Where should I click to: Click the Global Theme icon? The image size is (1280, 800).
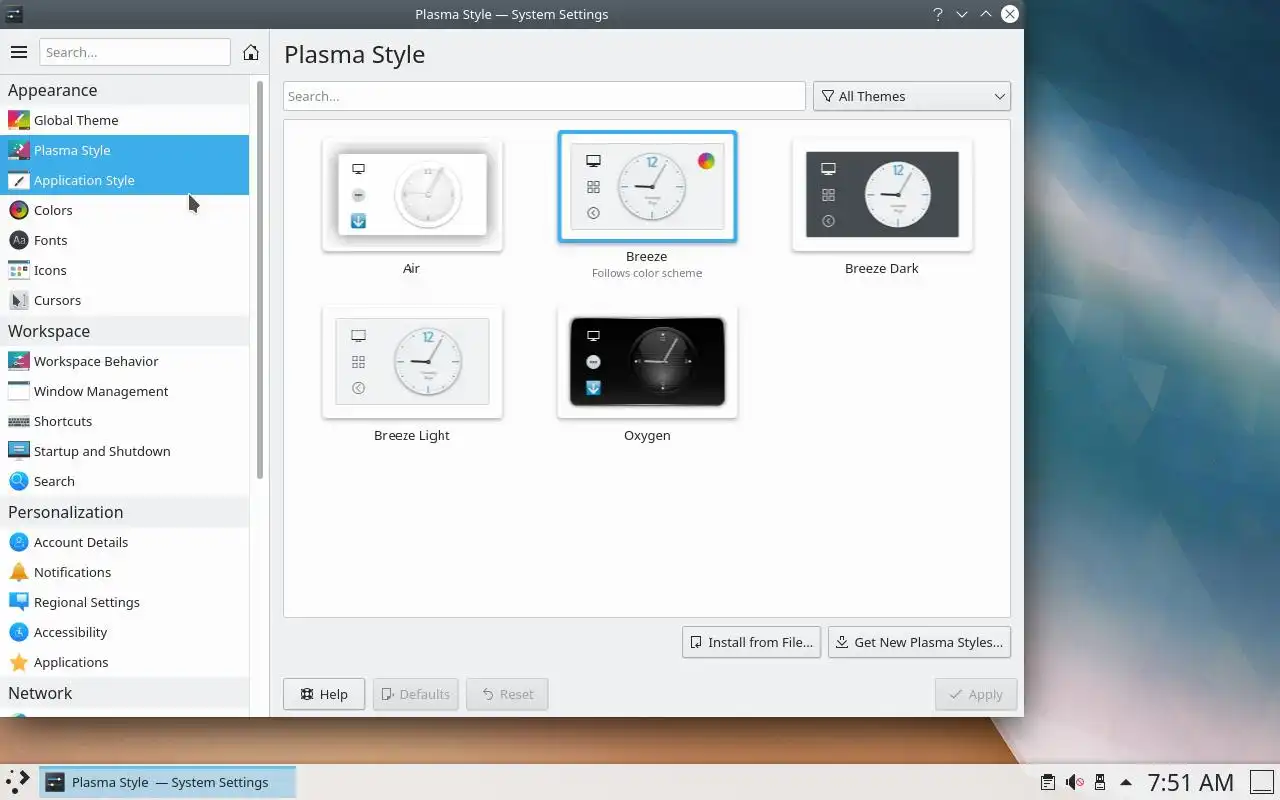tap(18, 120)
